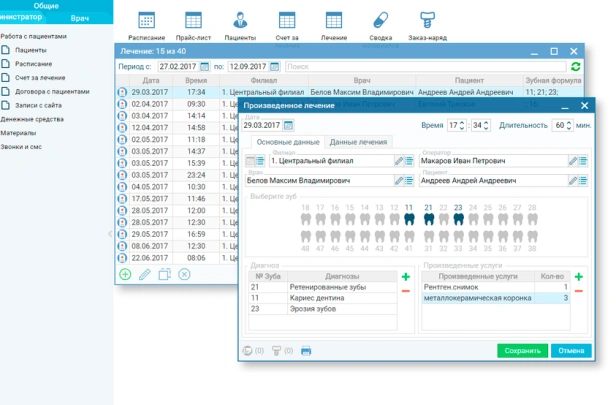The image size is (616, 405).
Task: Click the Отмена button
Action: [570, 351]
